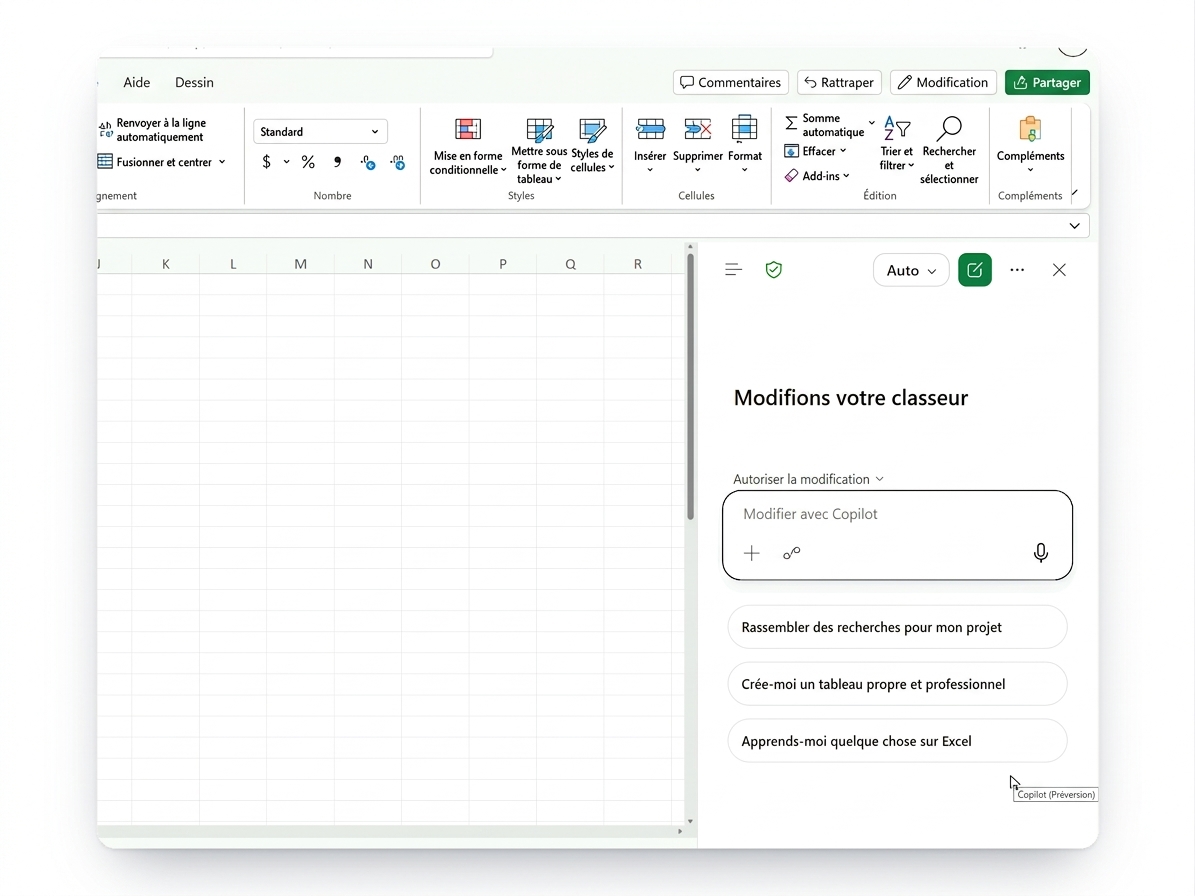Click the increase decimal icon

click(x=368, y=162)
